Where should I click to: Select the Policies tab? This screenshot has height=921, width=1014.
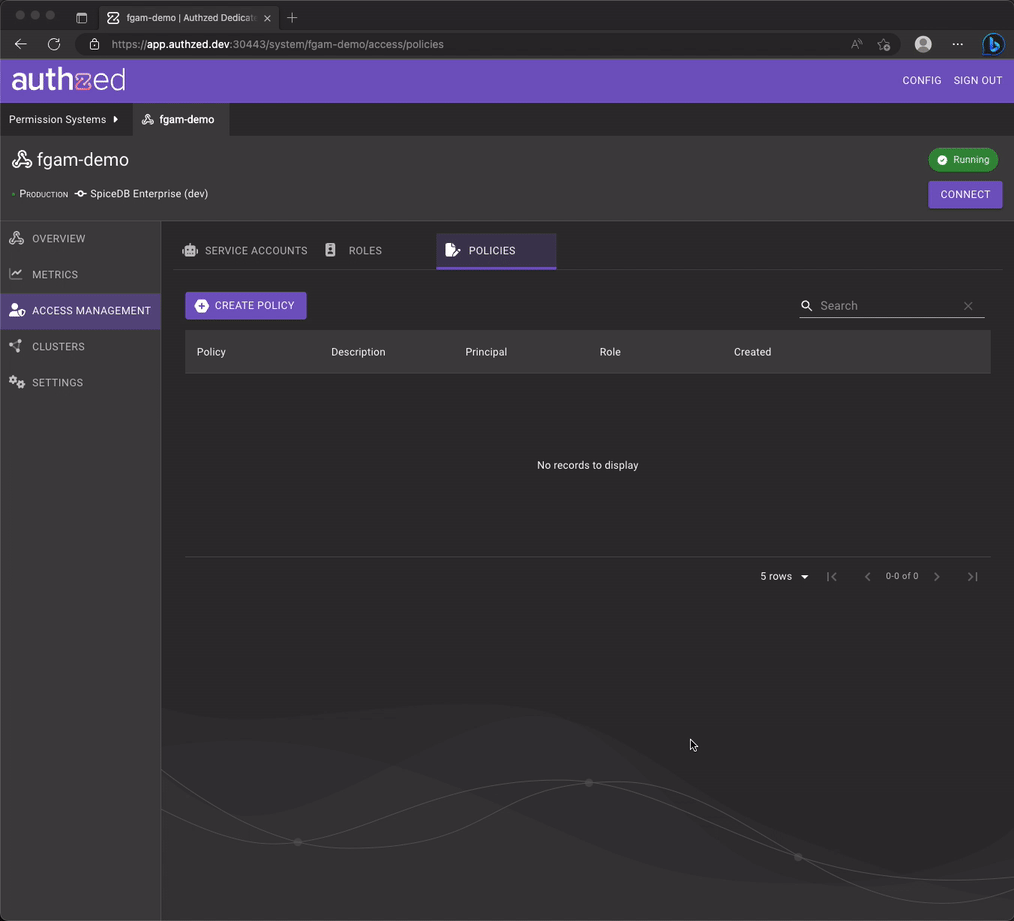[496, 250]
